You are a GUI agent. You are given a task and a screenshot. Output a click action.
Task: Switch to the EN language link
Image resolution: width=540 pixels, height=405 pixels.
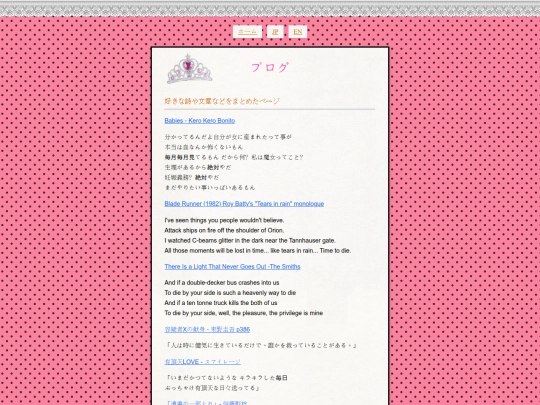(x=298, y=32)
